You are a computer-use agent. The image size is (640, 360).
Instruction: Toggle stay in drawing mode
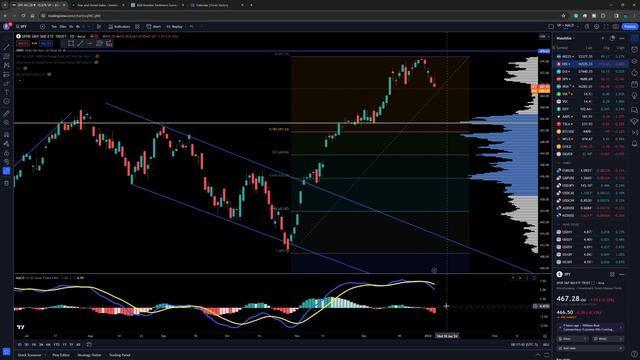(x=7, y=144)
